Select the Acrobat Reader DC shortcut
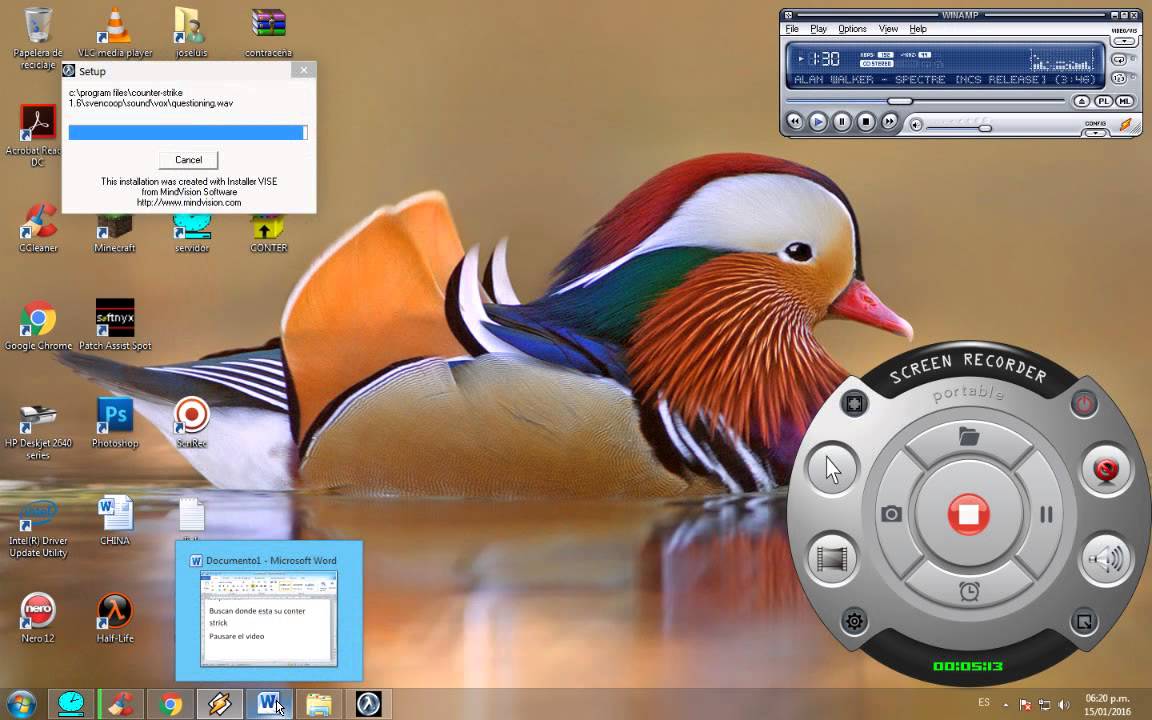The image size is (1152, 720). [x=37, y=135]
